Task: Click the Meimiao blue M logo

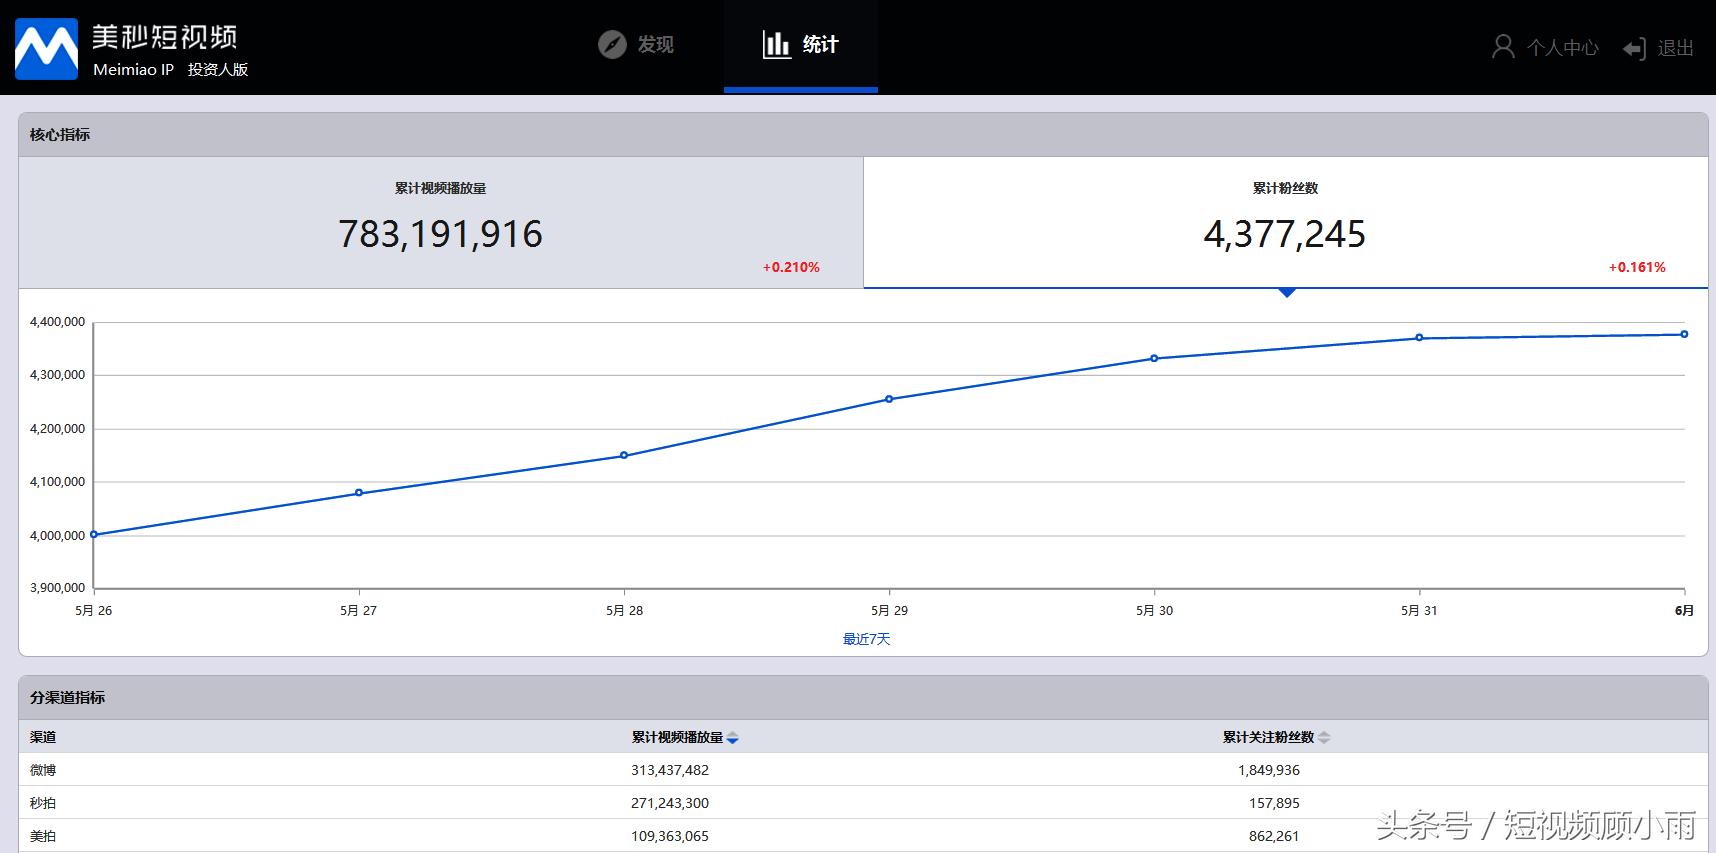Action: (46, 48)
